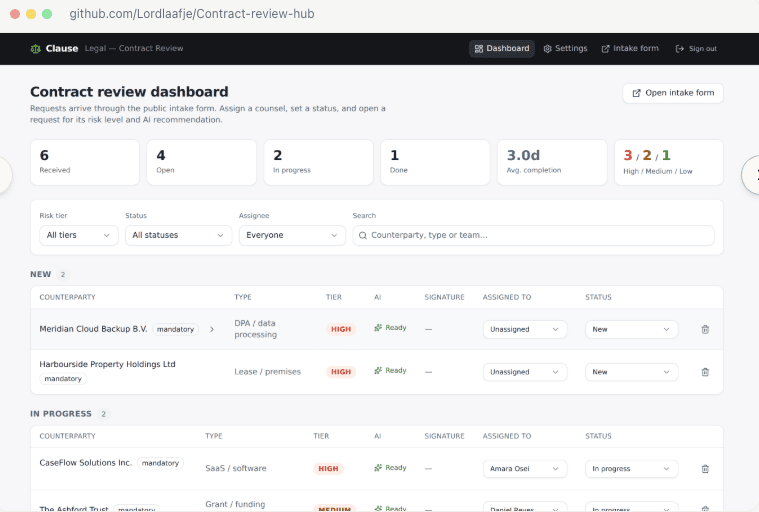This screenshot has height=512, width=759.
Task: Click Sign out in the top bar
Action: [696, 48]
